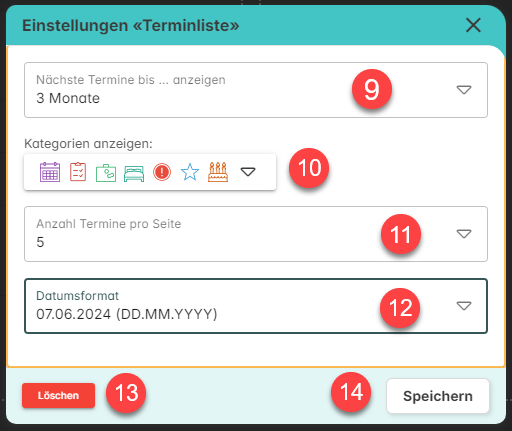The height and width of the screenshot is (431, 512).
Task: Open the 'Anzahl Termine pro Seite' dropdown
Action: pos(256,234)
